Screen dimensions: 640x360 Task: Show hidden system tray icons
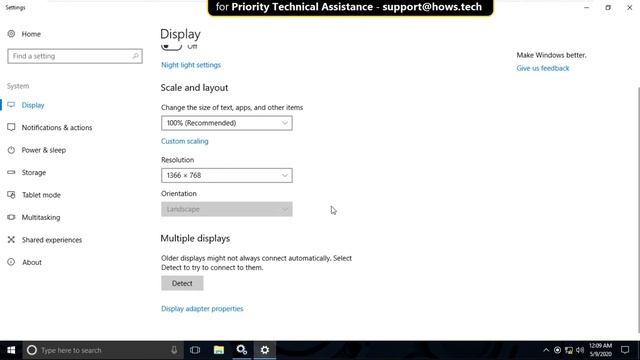(546, 350)
